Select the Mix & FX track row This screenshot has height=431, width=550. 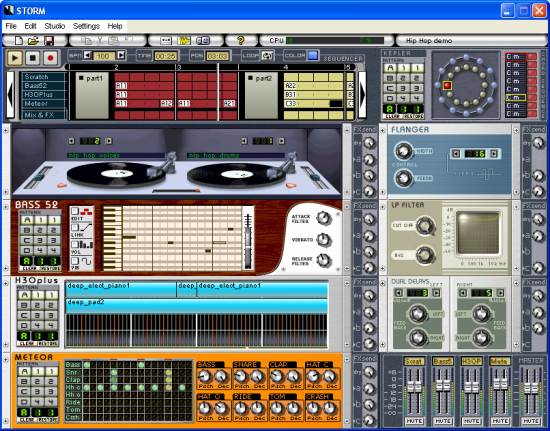coord(43,115)
